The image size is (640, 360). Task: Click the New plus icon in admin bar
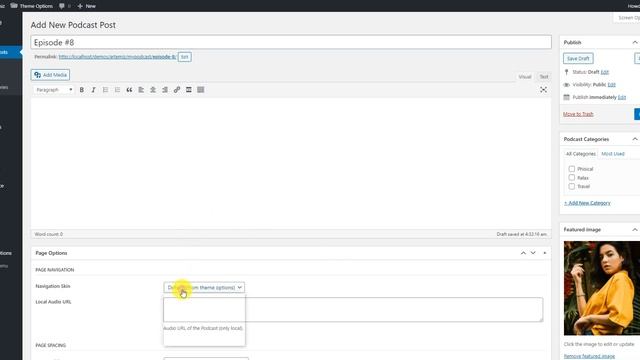pyautogui.click(x=80, y=6)
